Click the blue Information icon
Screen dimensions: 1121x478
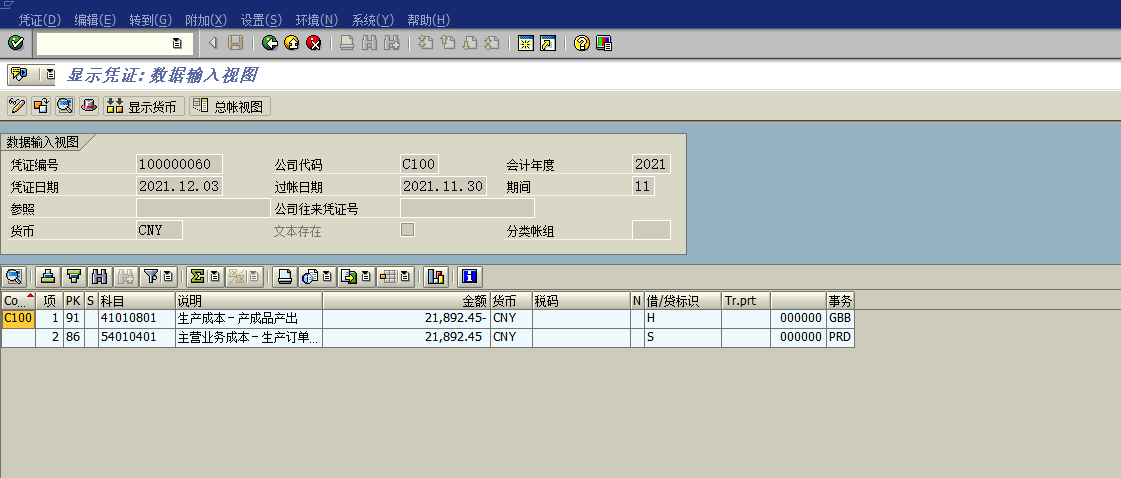coord(470,277)
